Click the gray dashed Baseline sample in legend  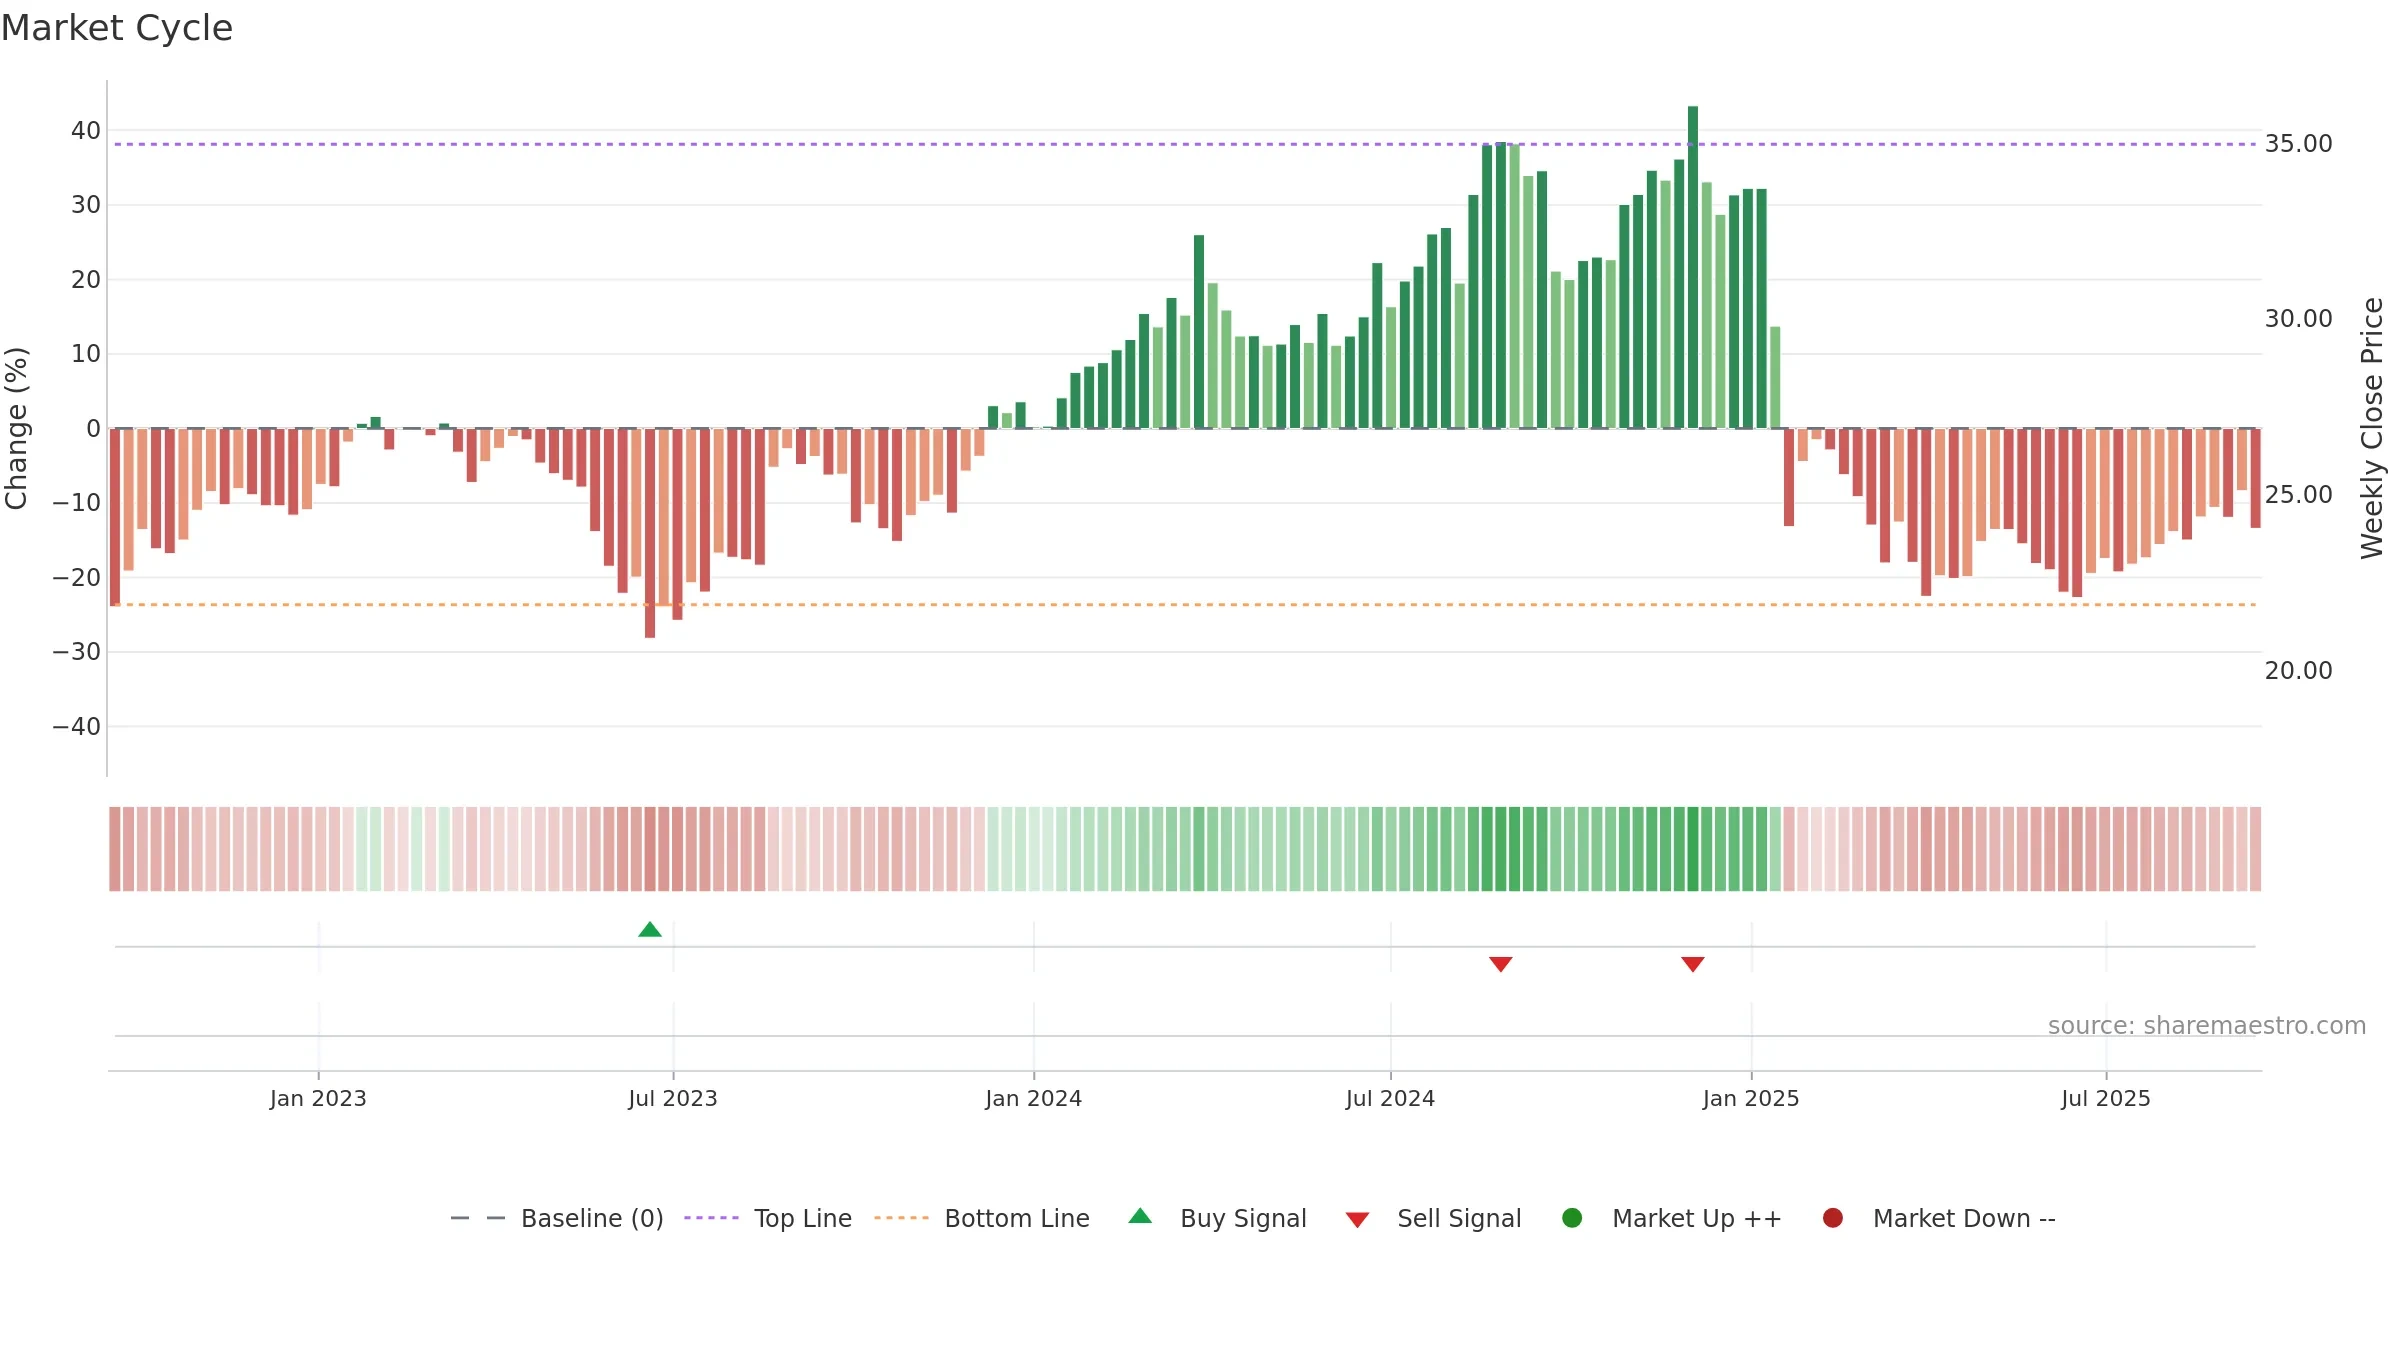478,1218
